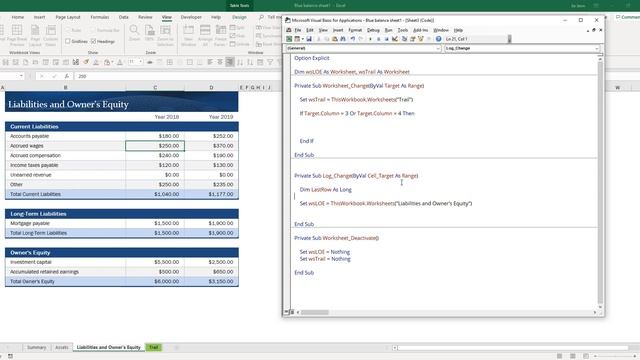Open Insert UserForm dropdown arrow
640x360 pixels.
tap(303, 39)
